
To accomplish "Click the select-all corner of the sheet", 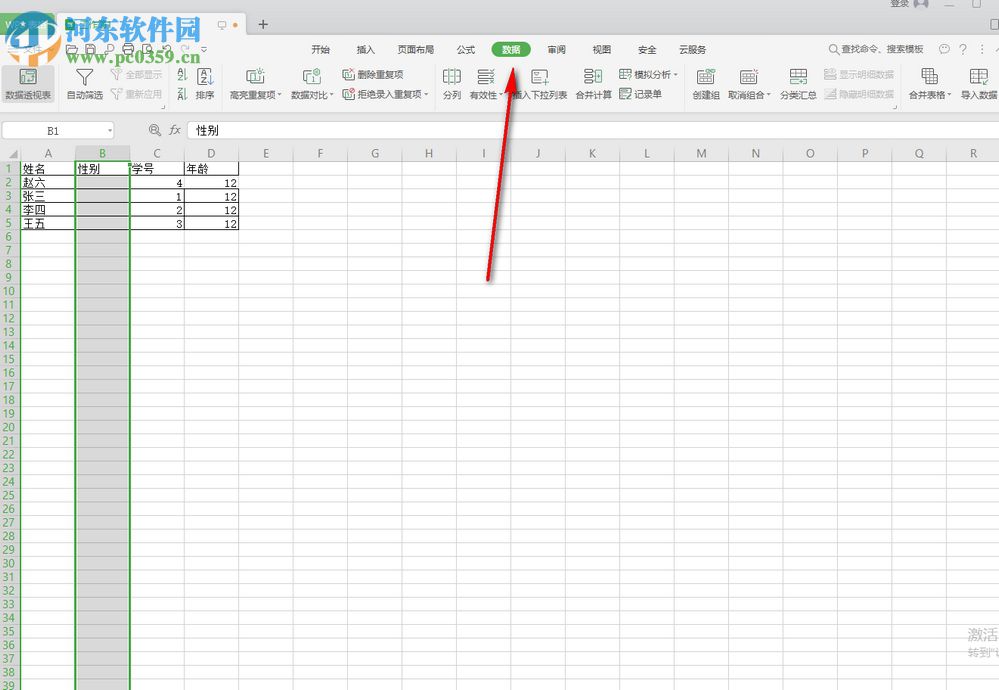I will click(x=10, y=154).
